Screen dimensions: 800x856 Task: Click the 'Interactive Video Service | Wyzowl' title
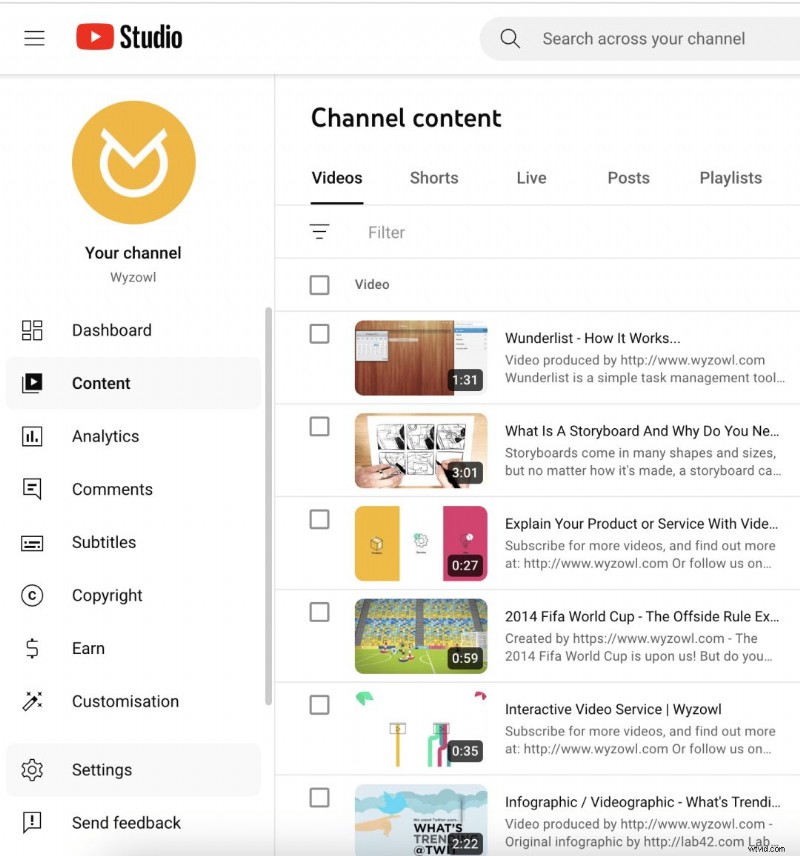click(x=613, y=710)
